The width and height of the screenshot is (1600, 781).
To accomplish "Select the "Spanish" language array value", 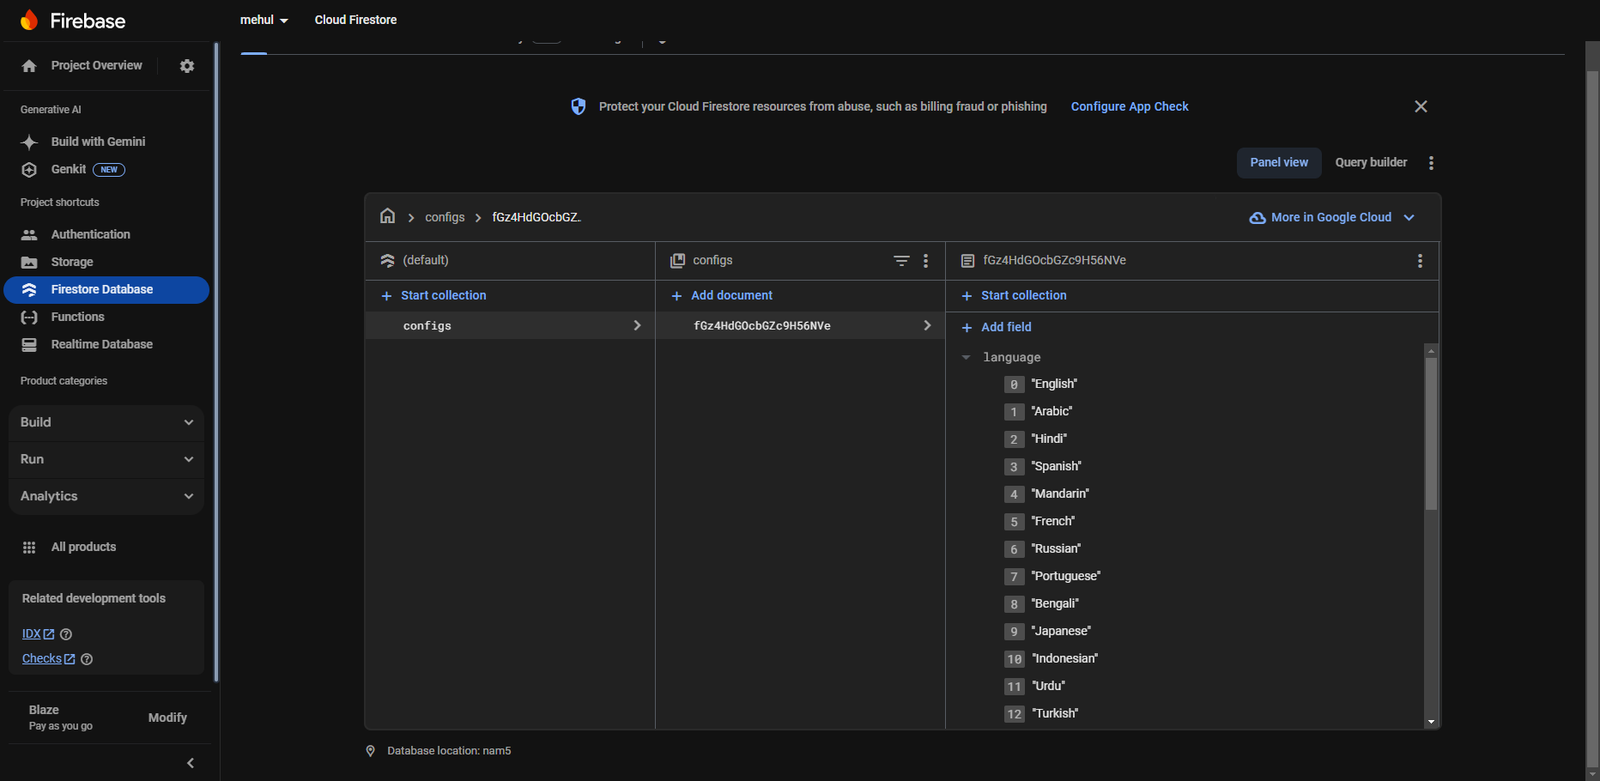I will pyautogui.click(x=1056, y=466).
